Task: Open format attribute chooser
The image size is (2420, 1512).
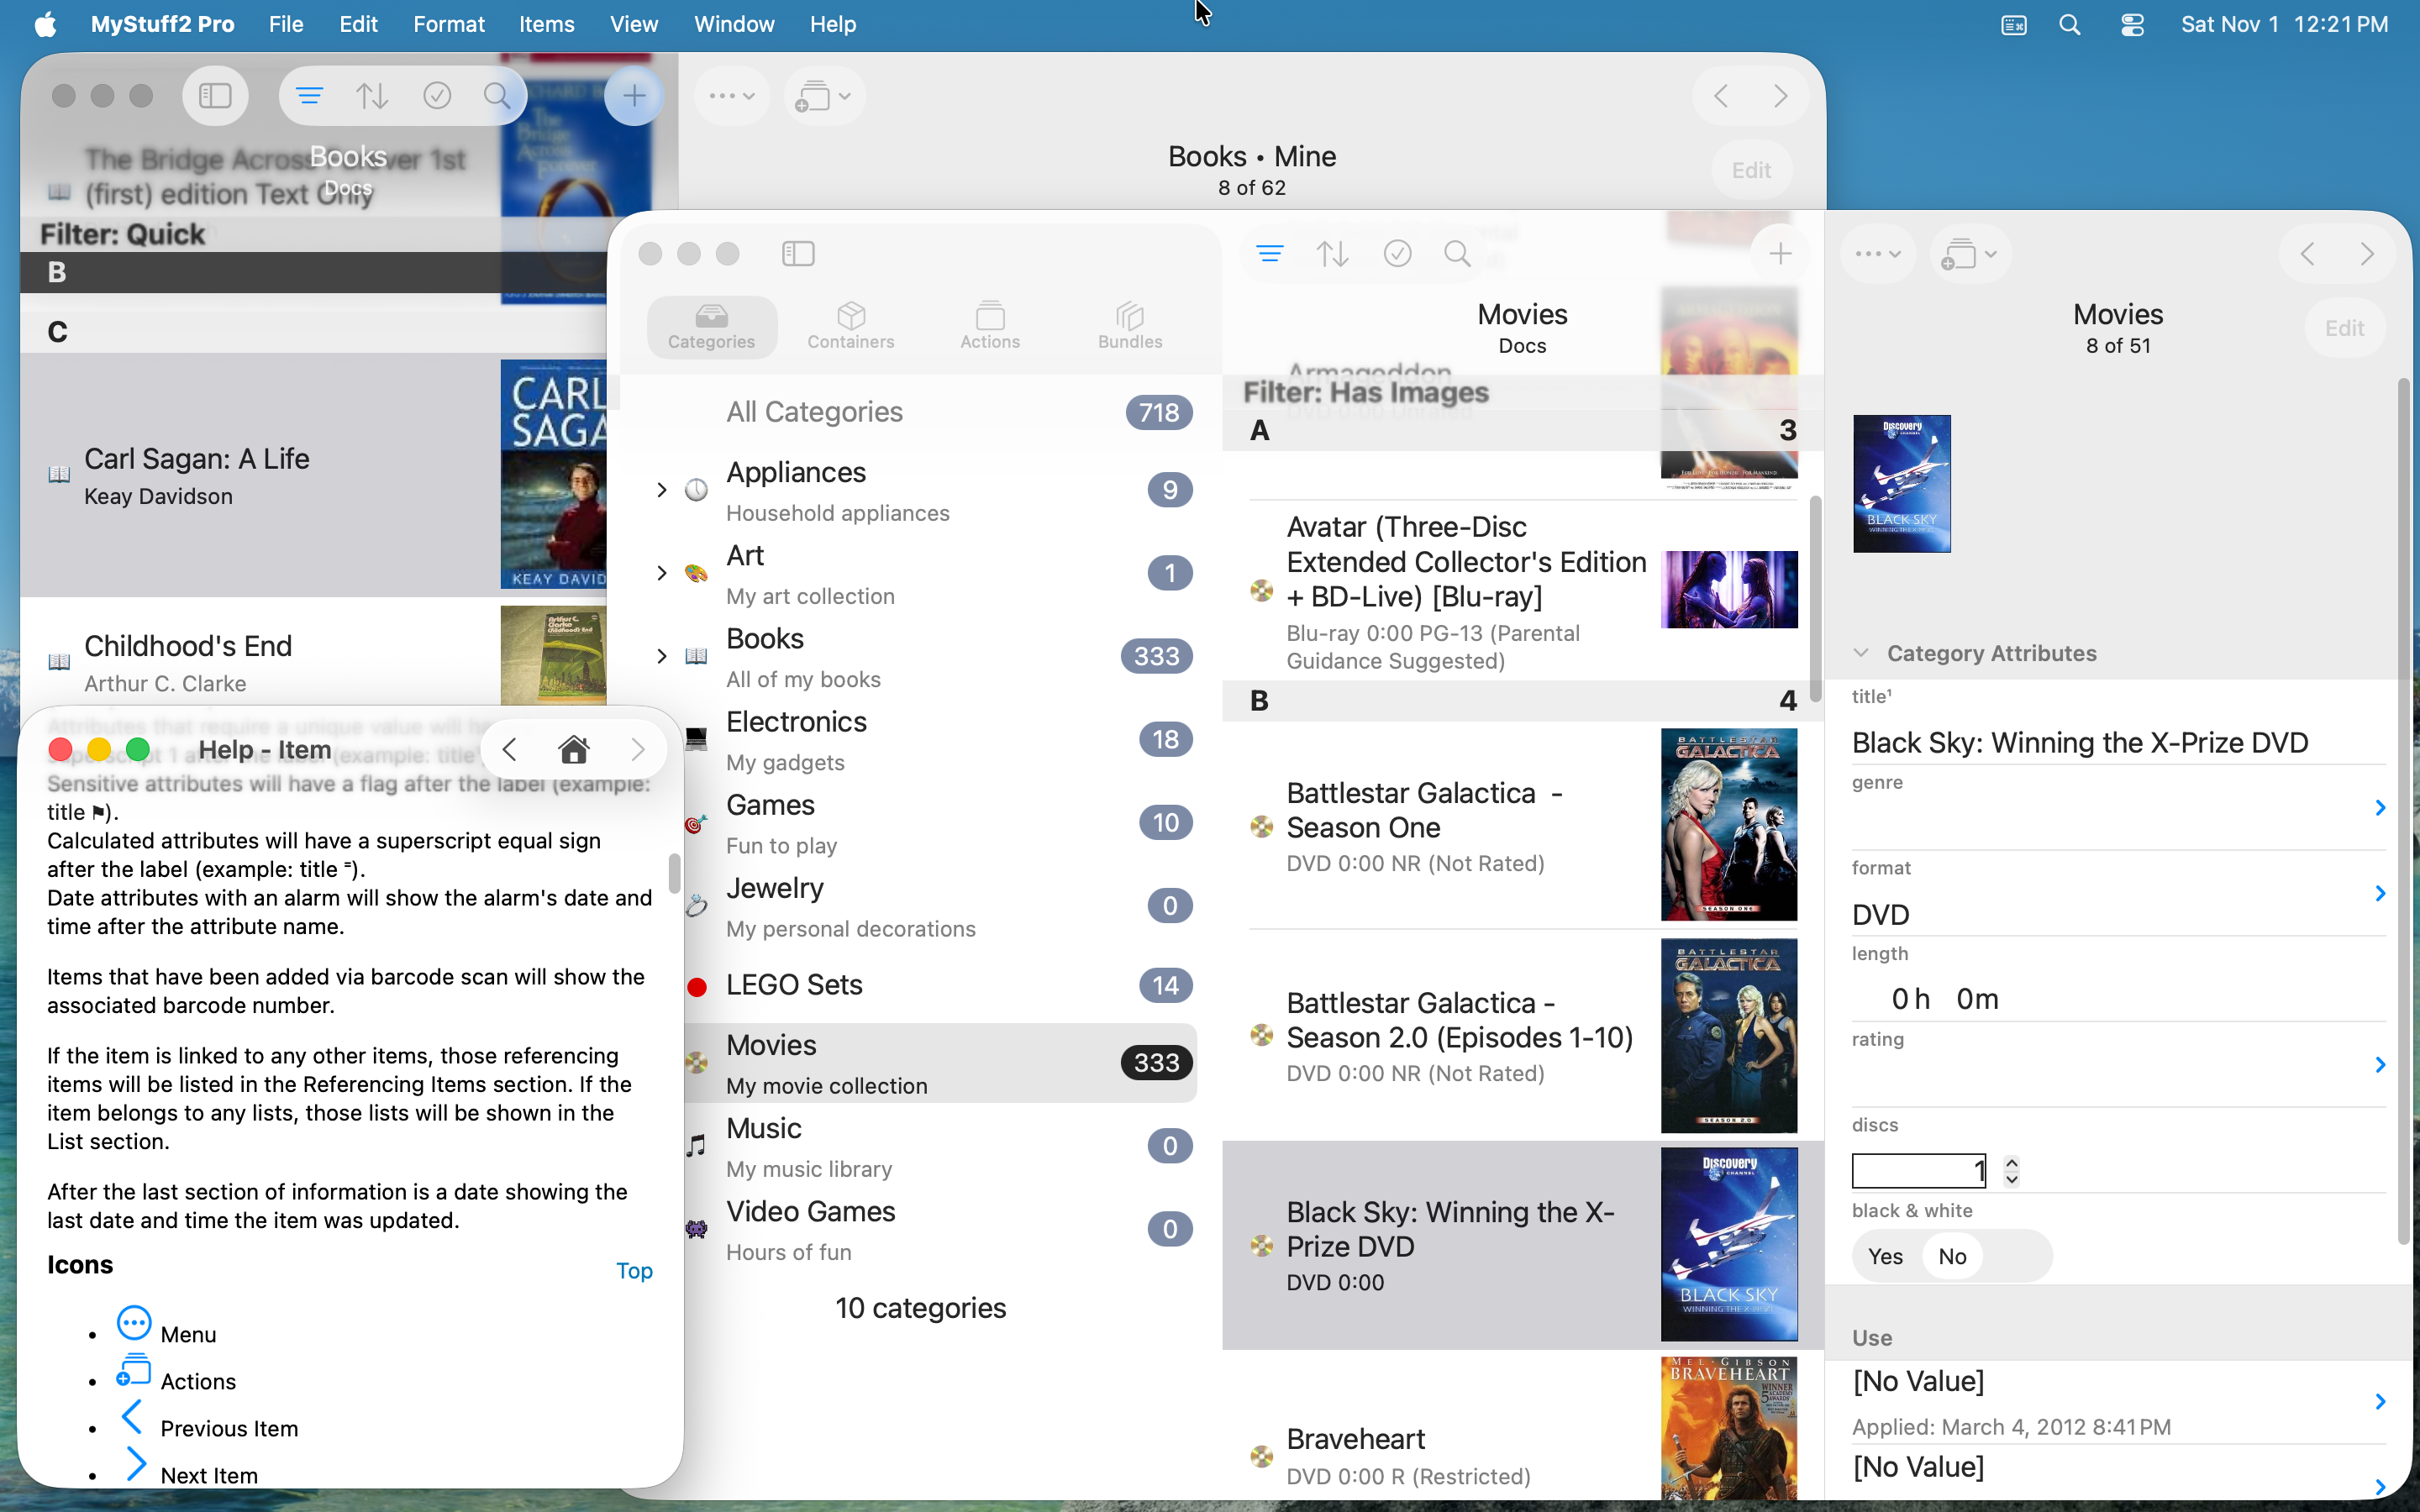Action: [x=2380, y=893]
